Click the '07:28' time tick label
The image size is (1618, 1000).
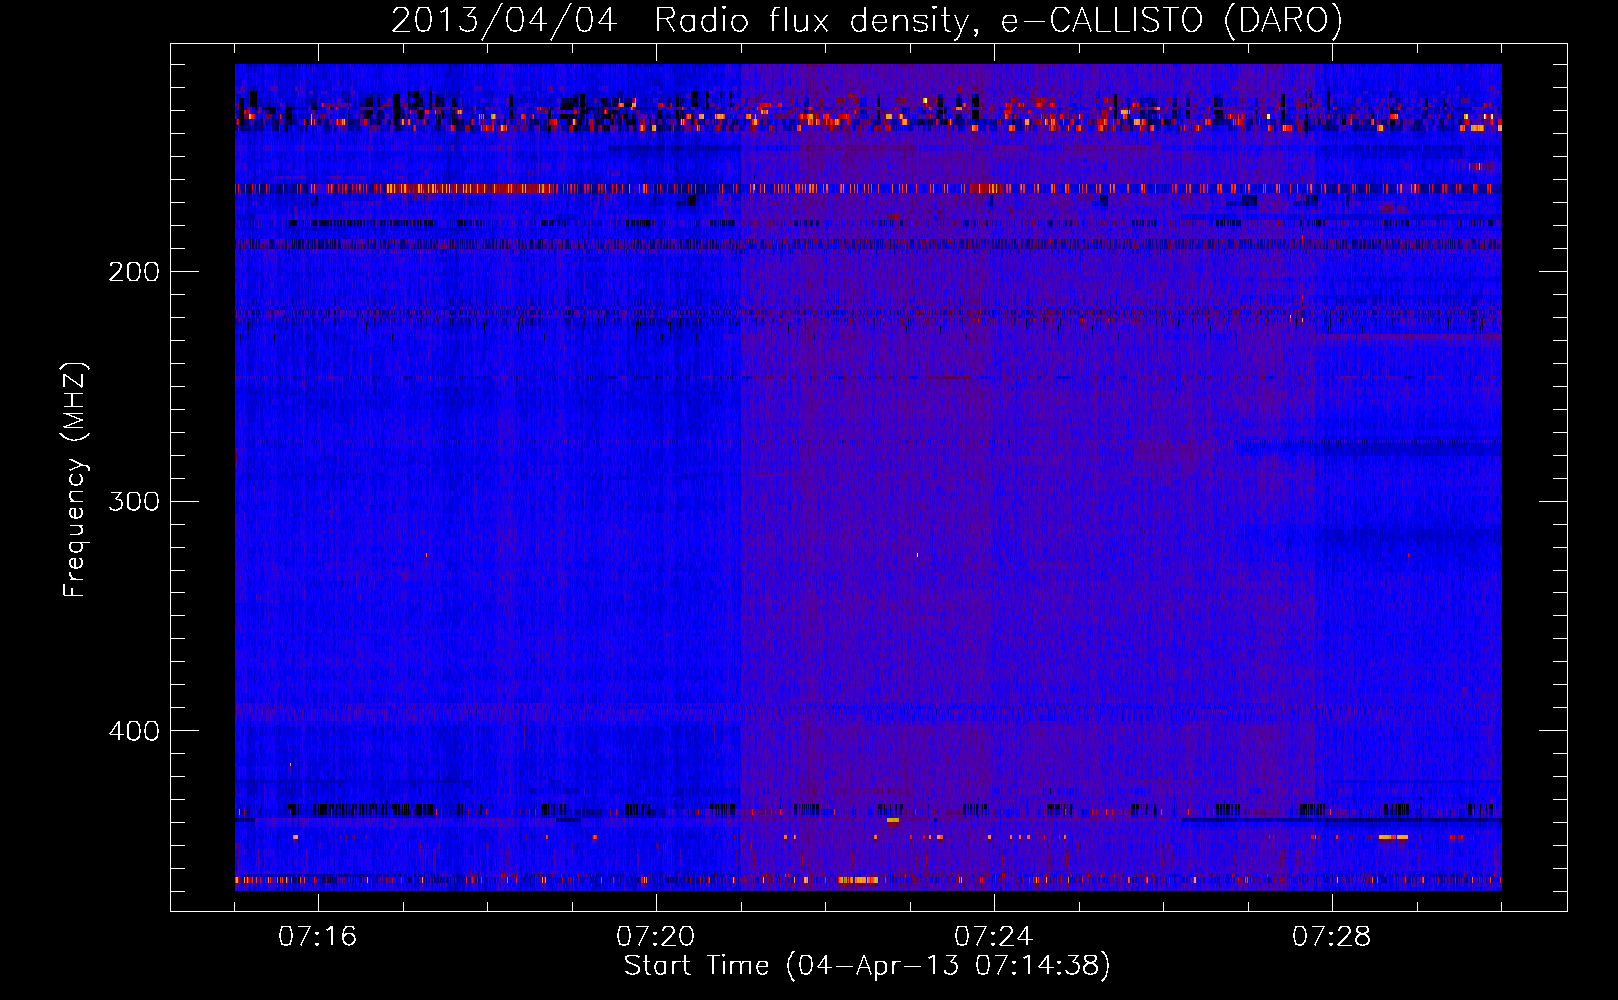pos(1332,937)
